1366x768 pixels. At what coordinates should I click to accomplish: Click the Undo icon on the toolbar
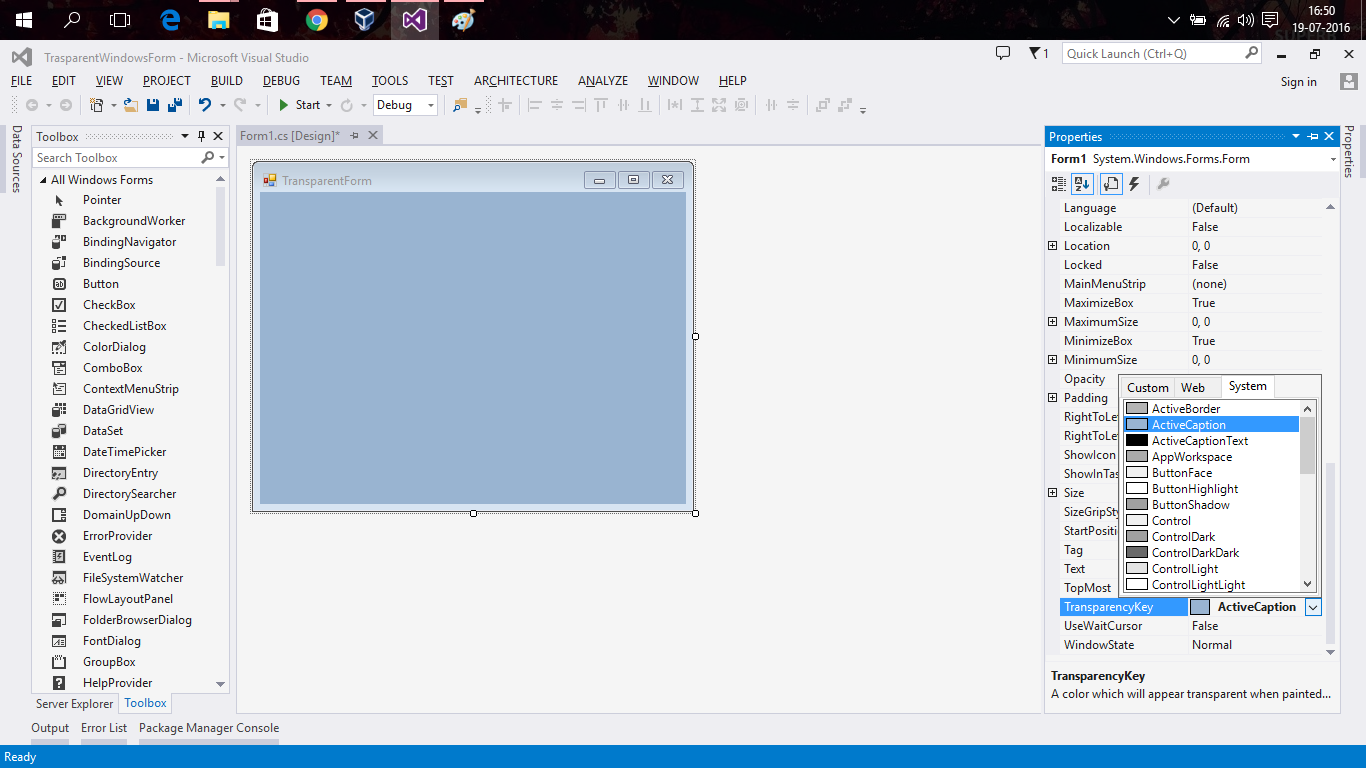point(205,105)
